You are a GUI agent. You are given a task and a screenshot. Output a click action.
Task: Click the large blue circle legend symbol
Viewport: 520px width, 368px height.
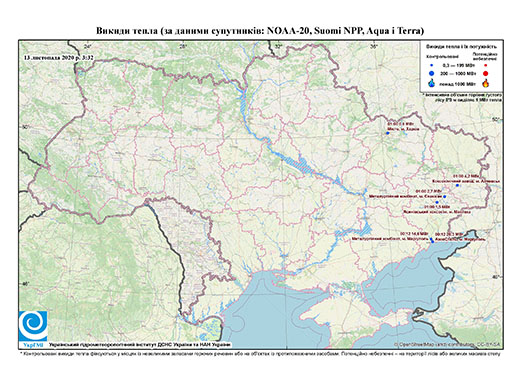coord(432,73)
